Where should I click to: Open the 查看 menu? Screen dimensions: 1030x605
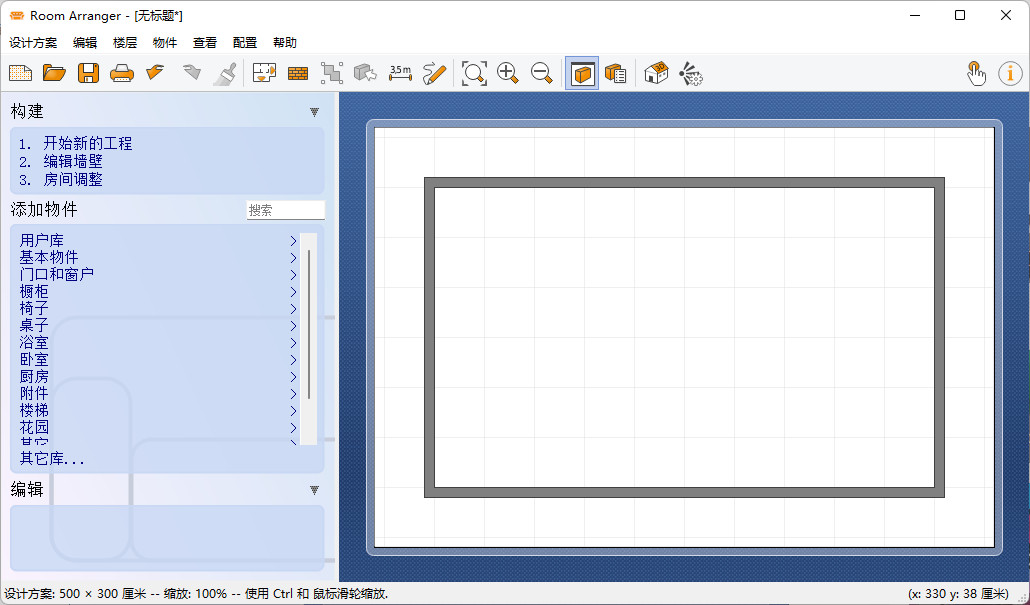pyautogui.click(x=205, y=43)
